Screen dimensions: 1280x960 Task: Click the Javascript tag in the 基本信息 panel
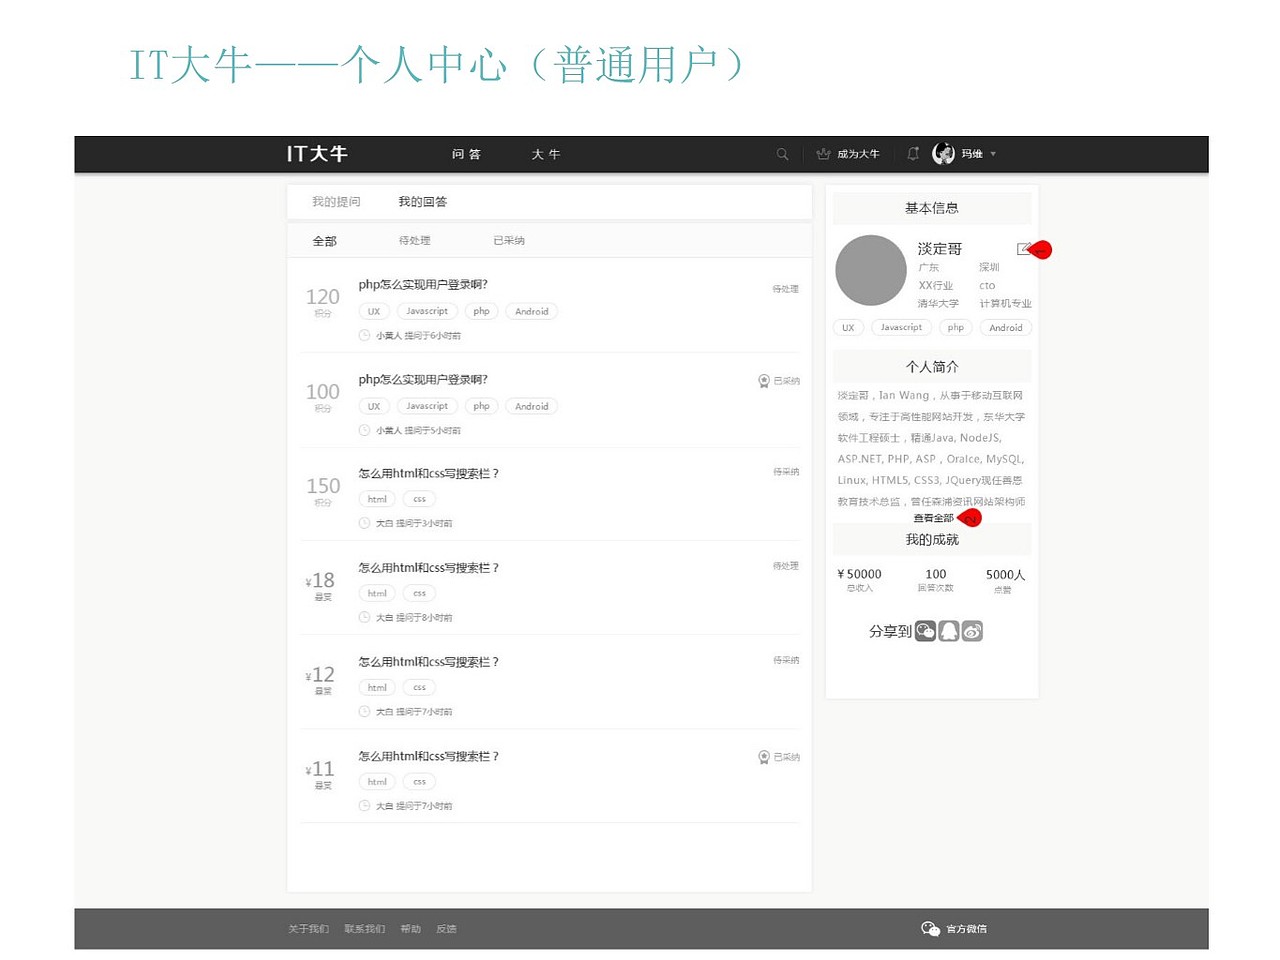[901, 328]
